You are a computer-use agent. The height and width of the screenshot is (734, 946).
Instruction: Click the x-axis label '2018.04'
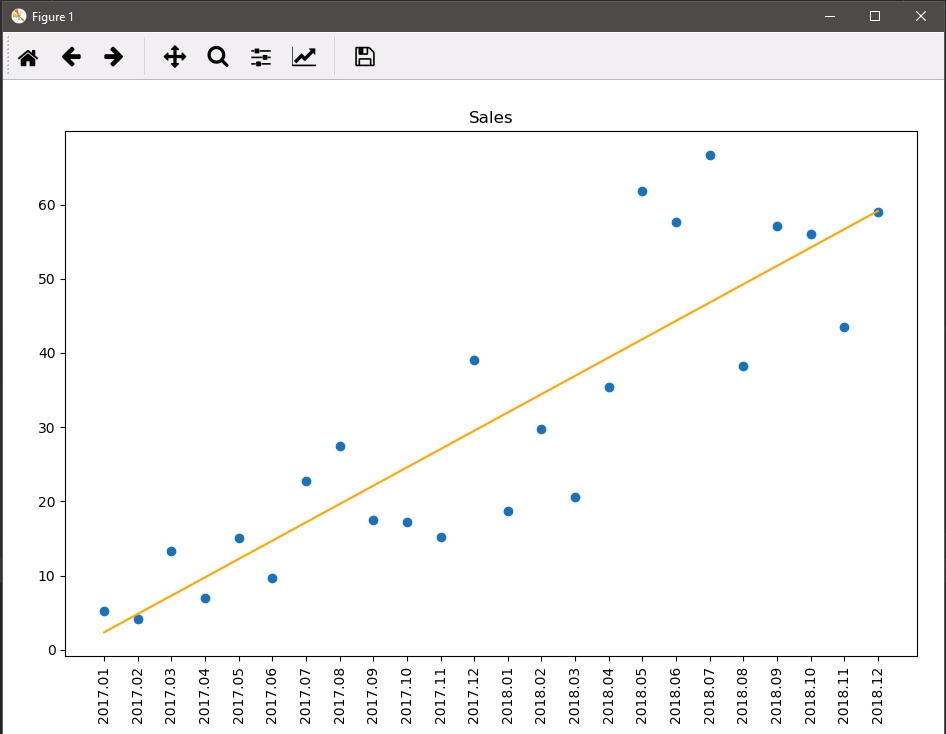[x=609, y=696]
